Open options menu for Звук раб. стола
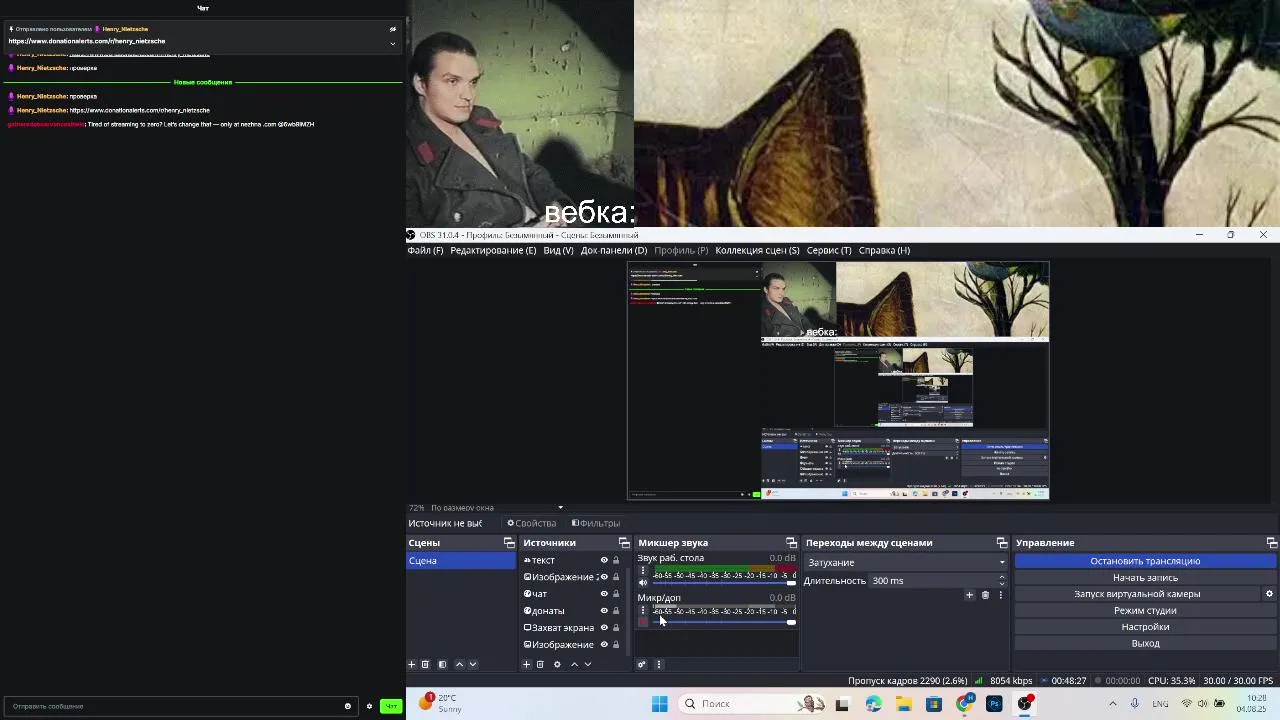Viewport: 1280px width, 720px height. click(x=643, y=571)
